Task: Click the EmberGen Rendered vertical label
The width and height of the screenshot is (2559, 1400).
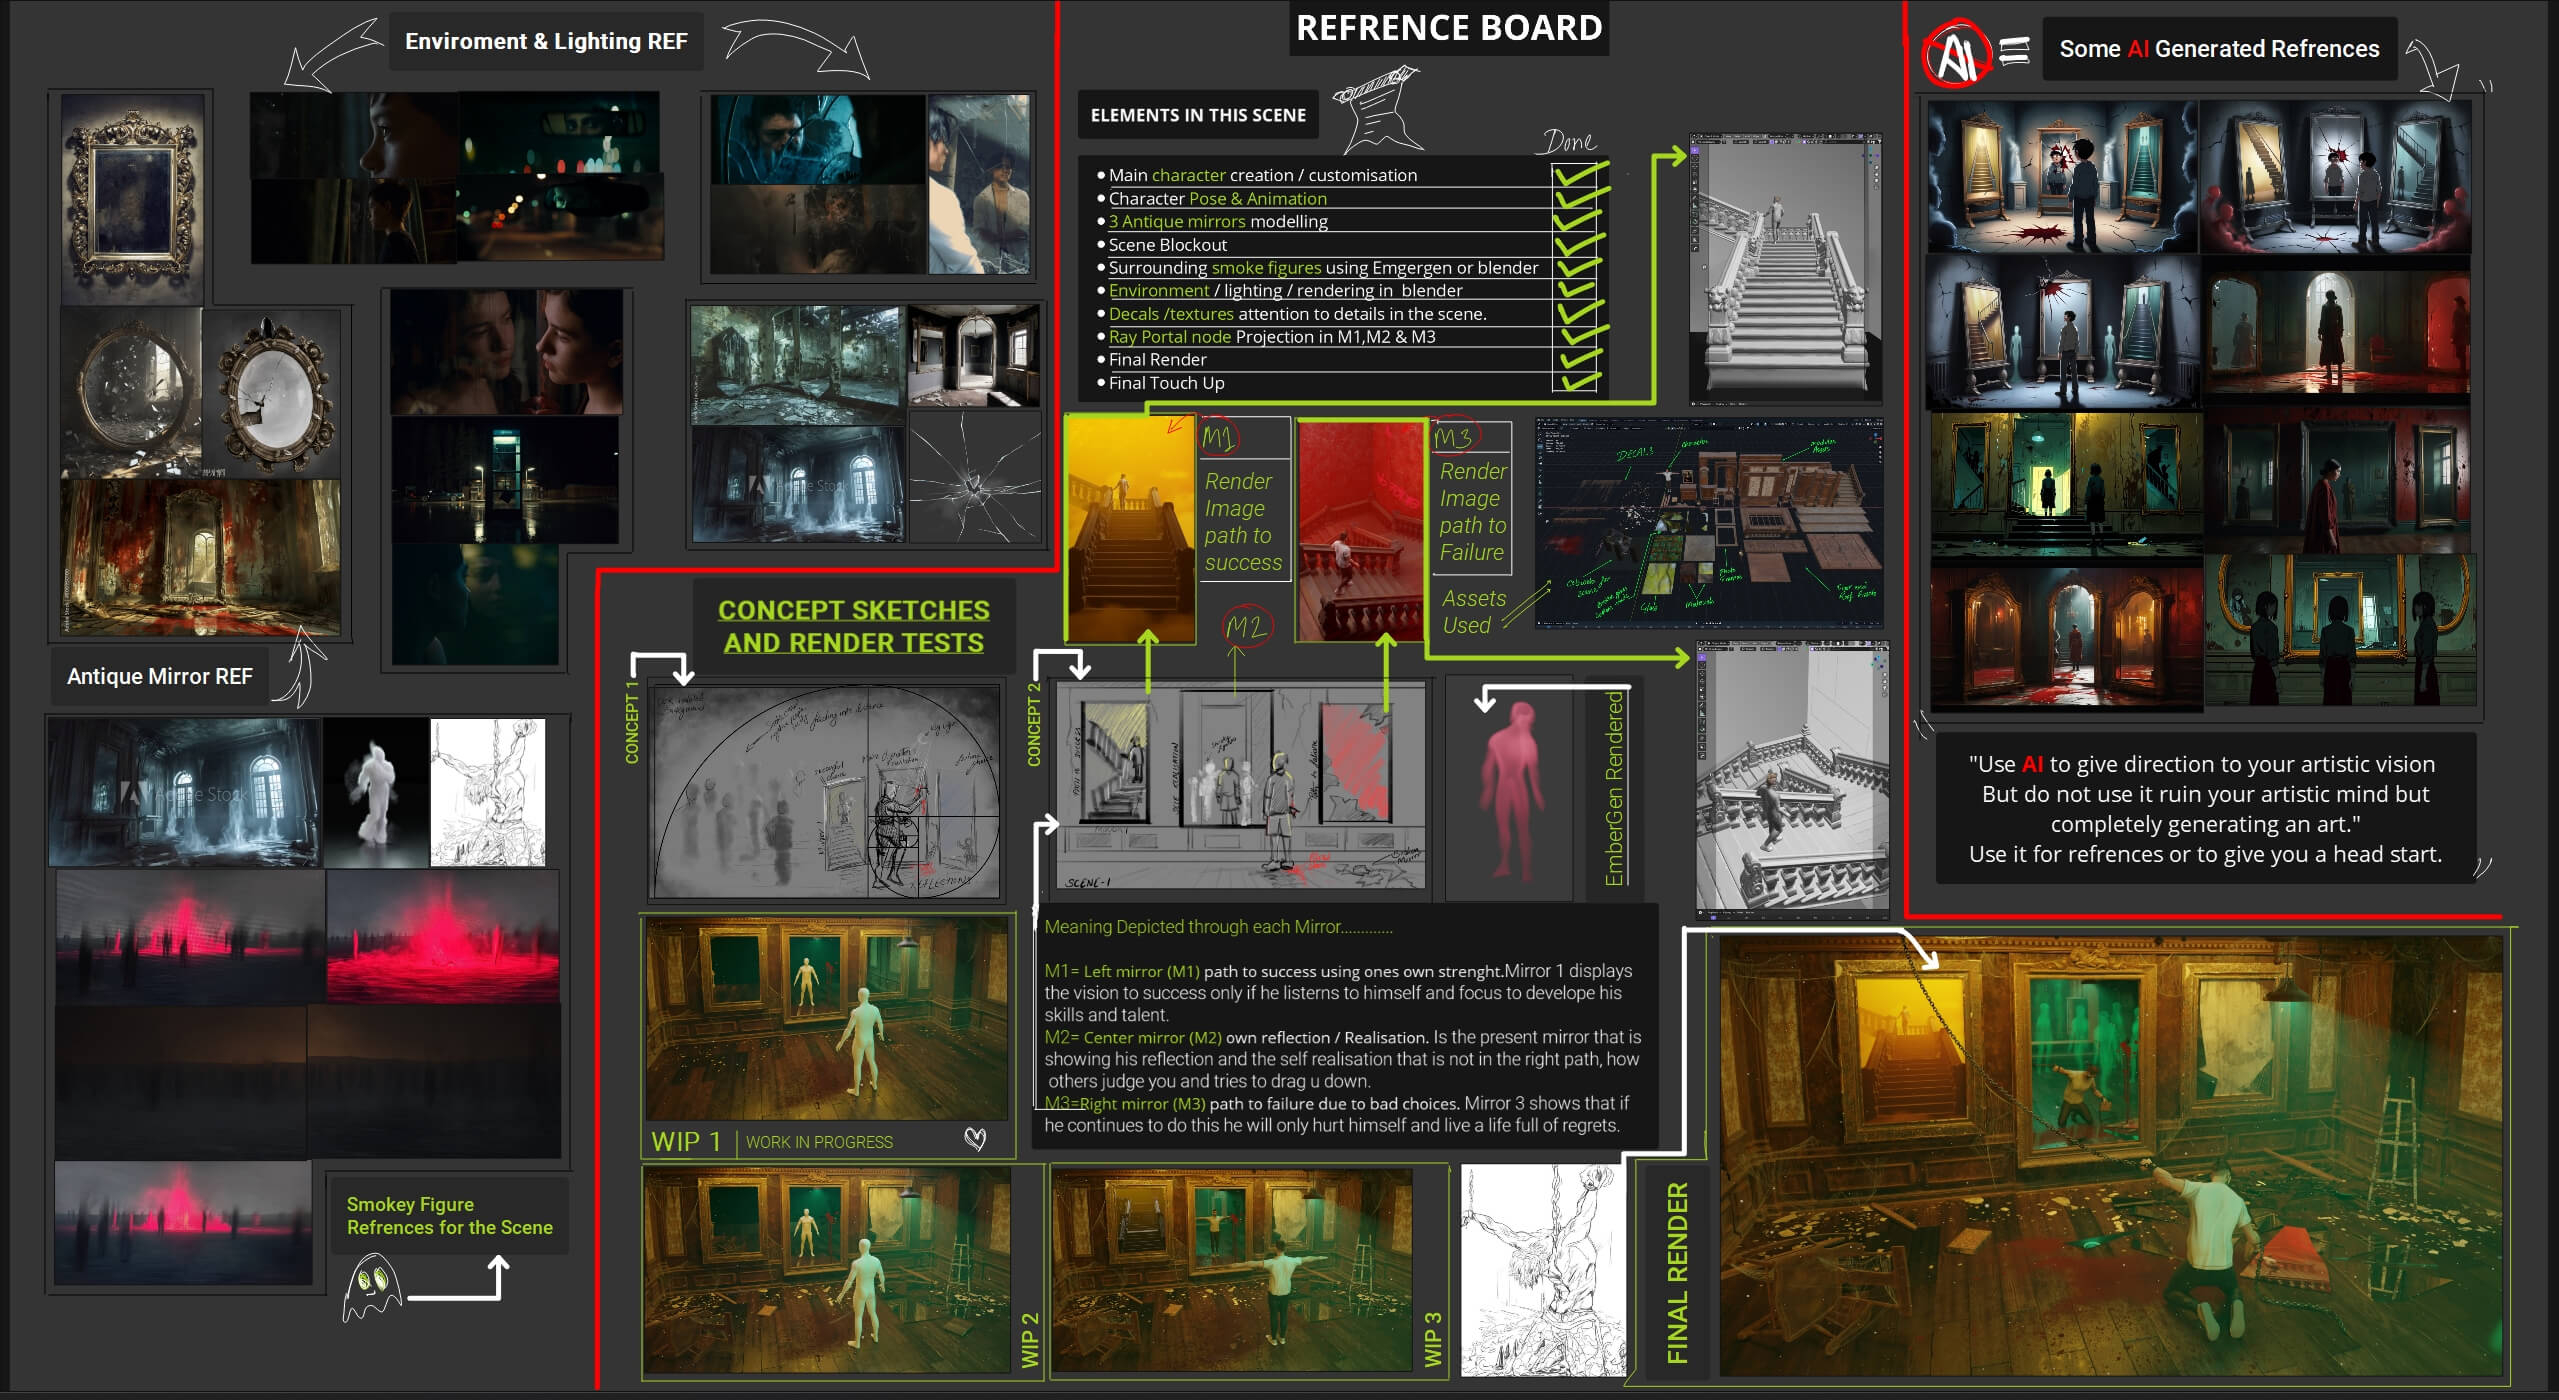Action: tap(1614, 787)
